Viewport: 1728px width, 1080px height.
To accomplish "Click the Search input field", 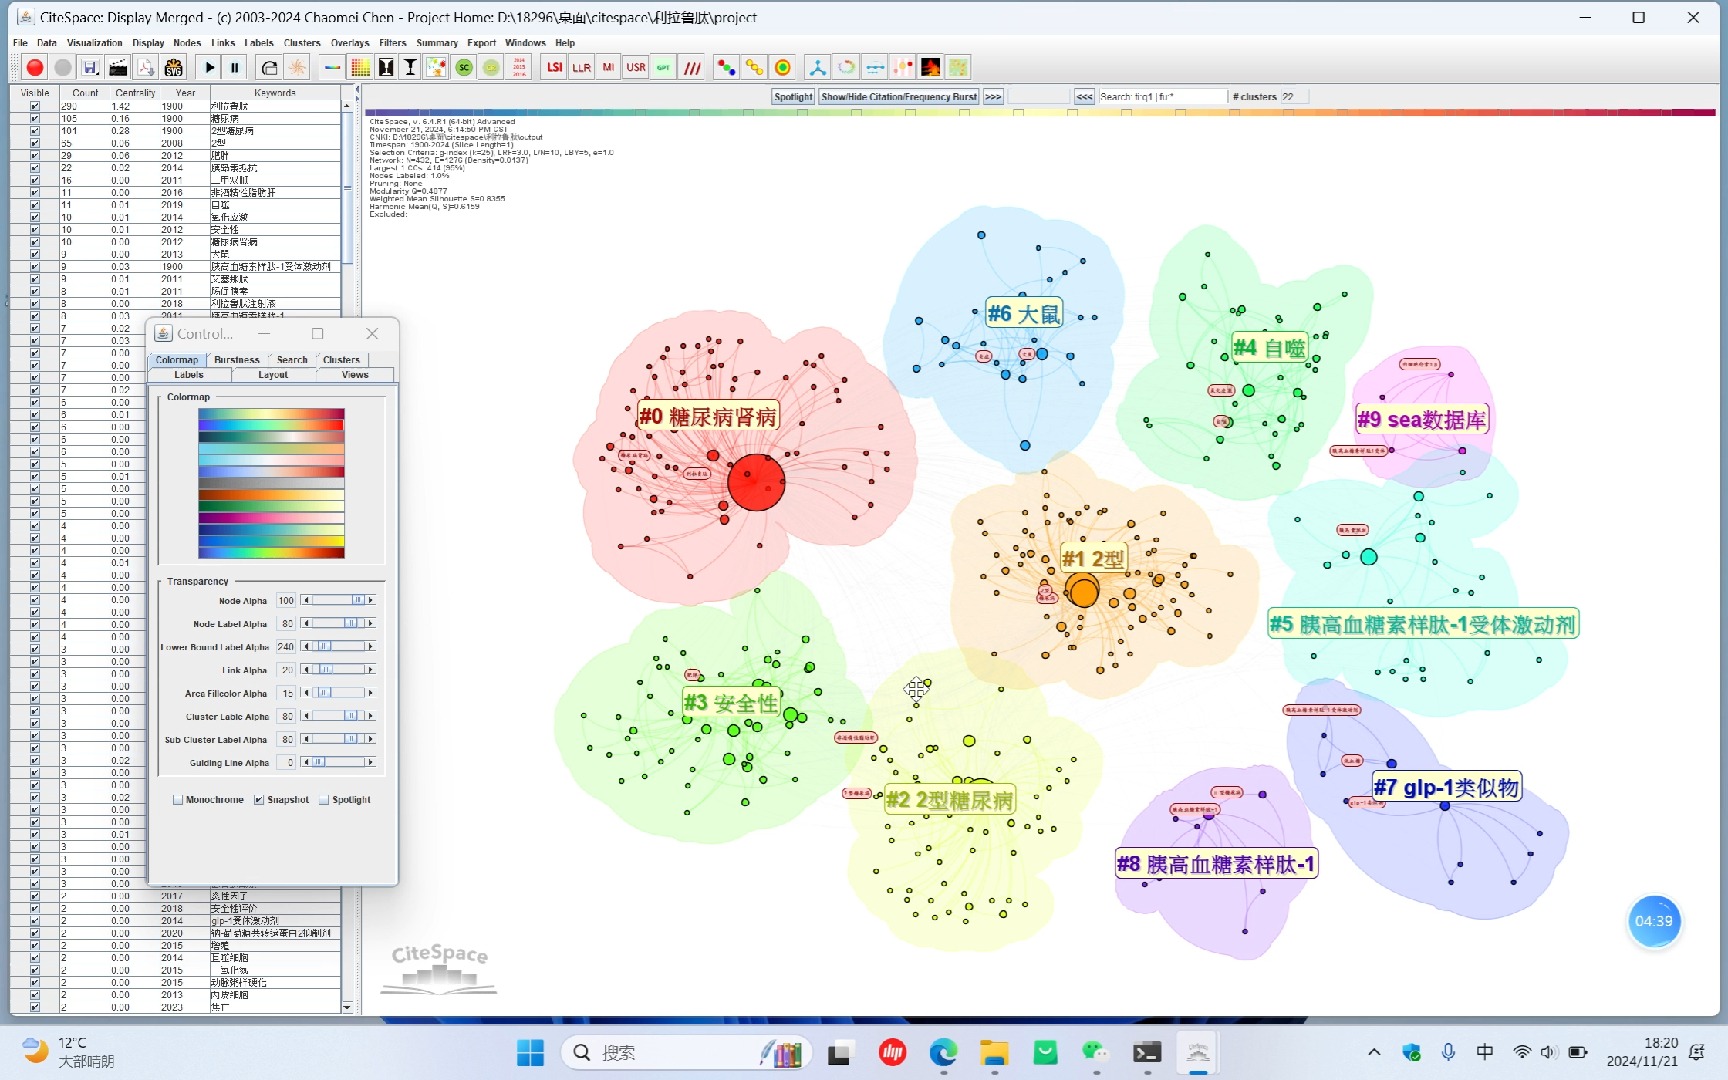I will click(x=1162, y=97).
